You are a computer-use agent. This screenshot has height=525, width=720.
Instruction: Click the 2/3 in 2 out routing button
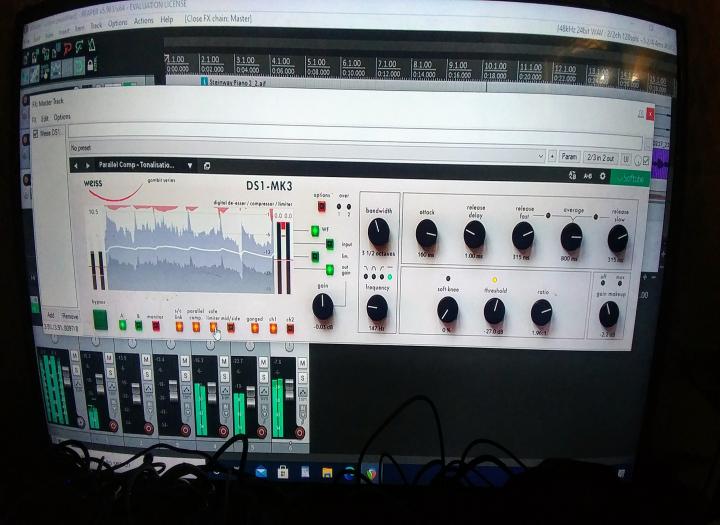click(x=601, y=158)
